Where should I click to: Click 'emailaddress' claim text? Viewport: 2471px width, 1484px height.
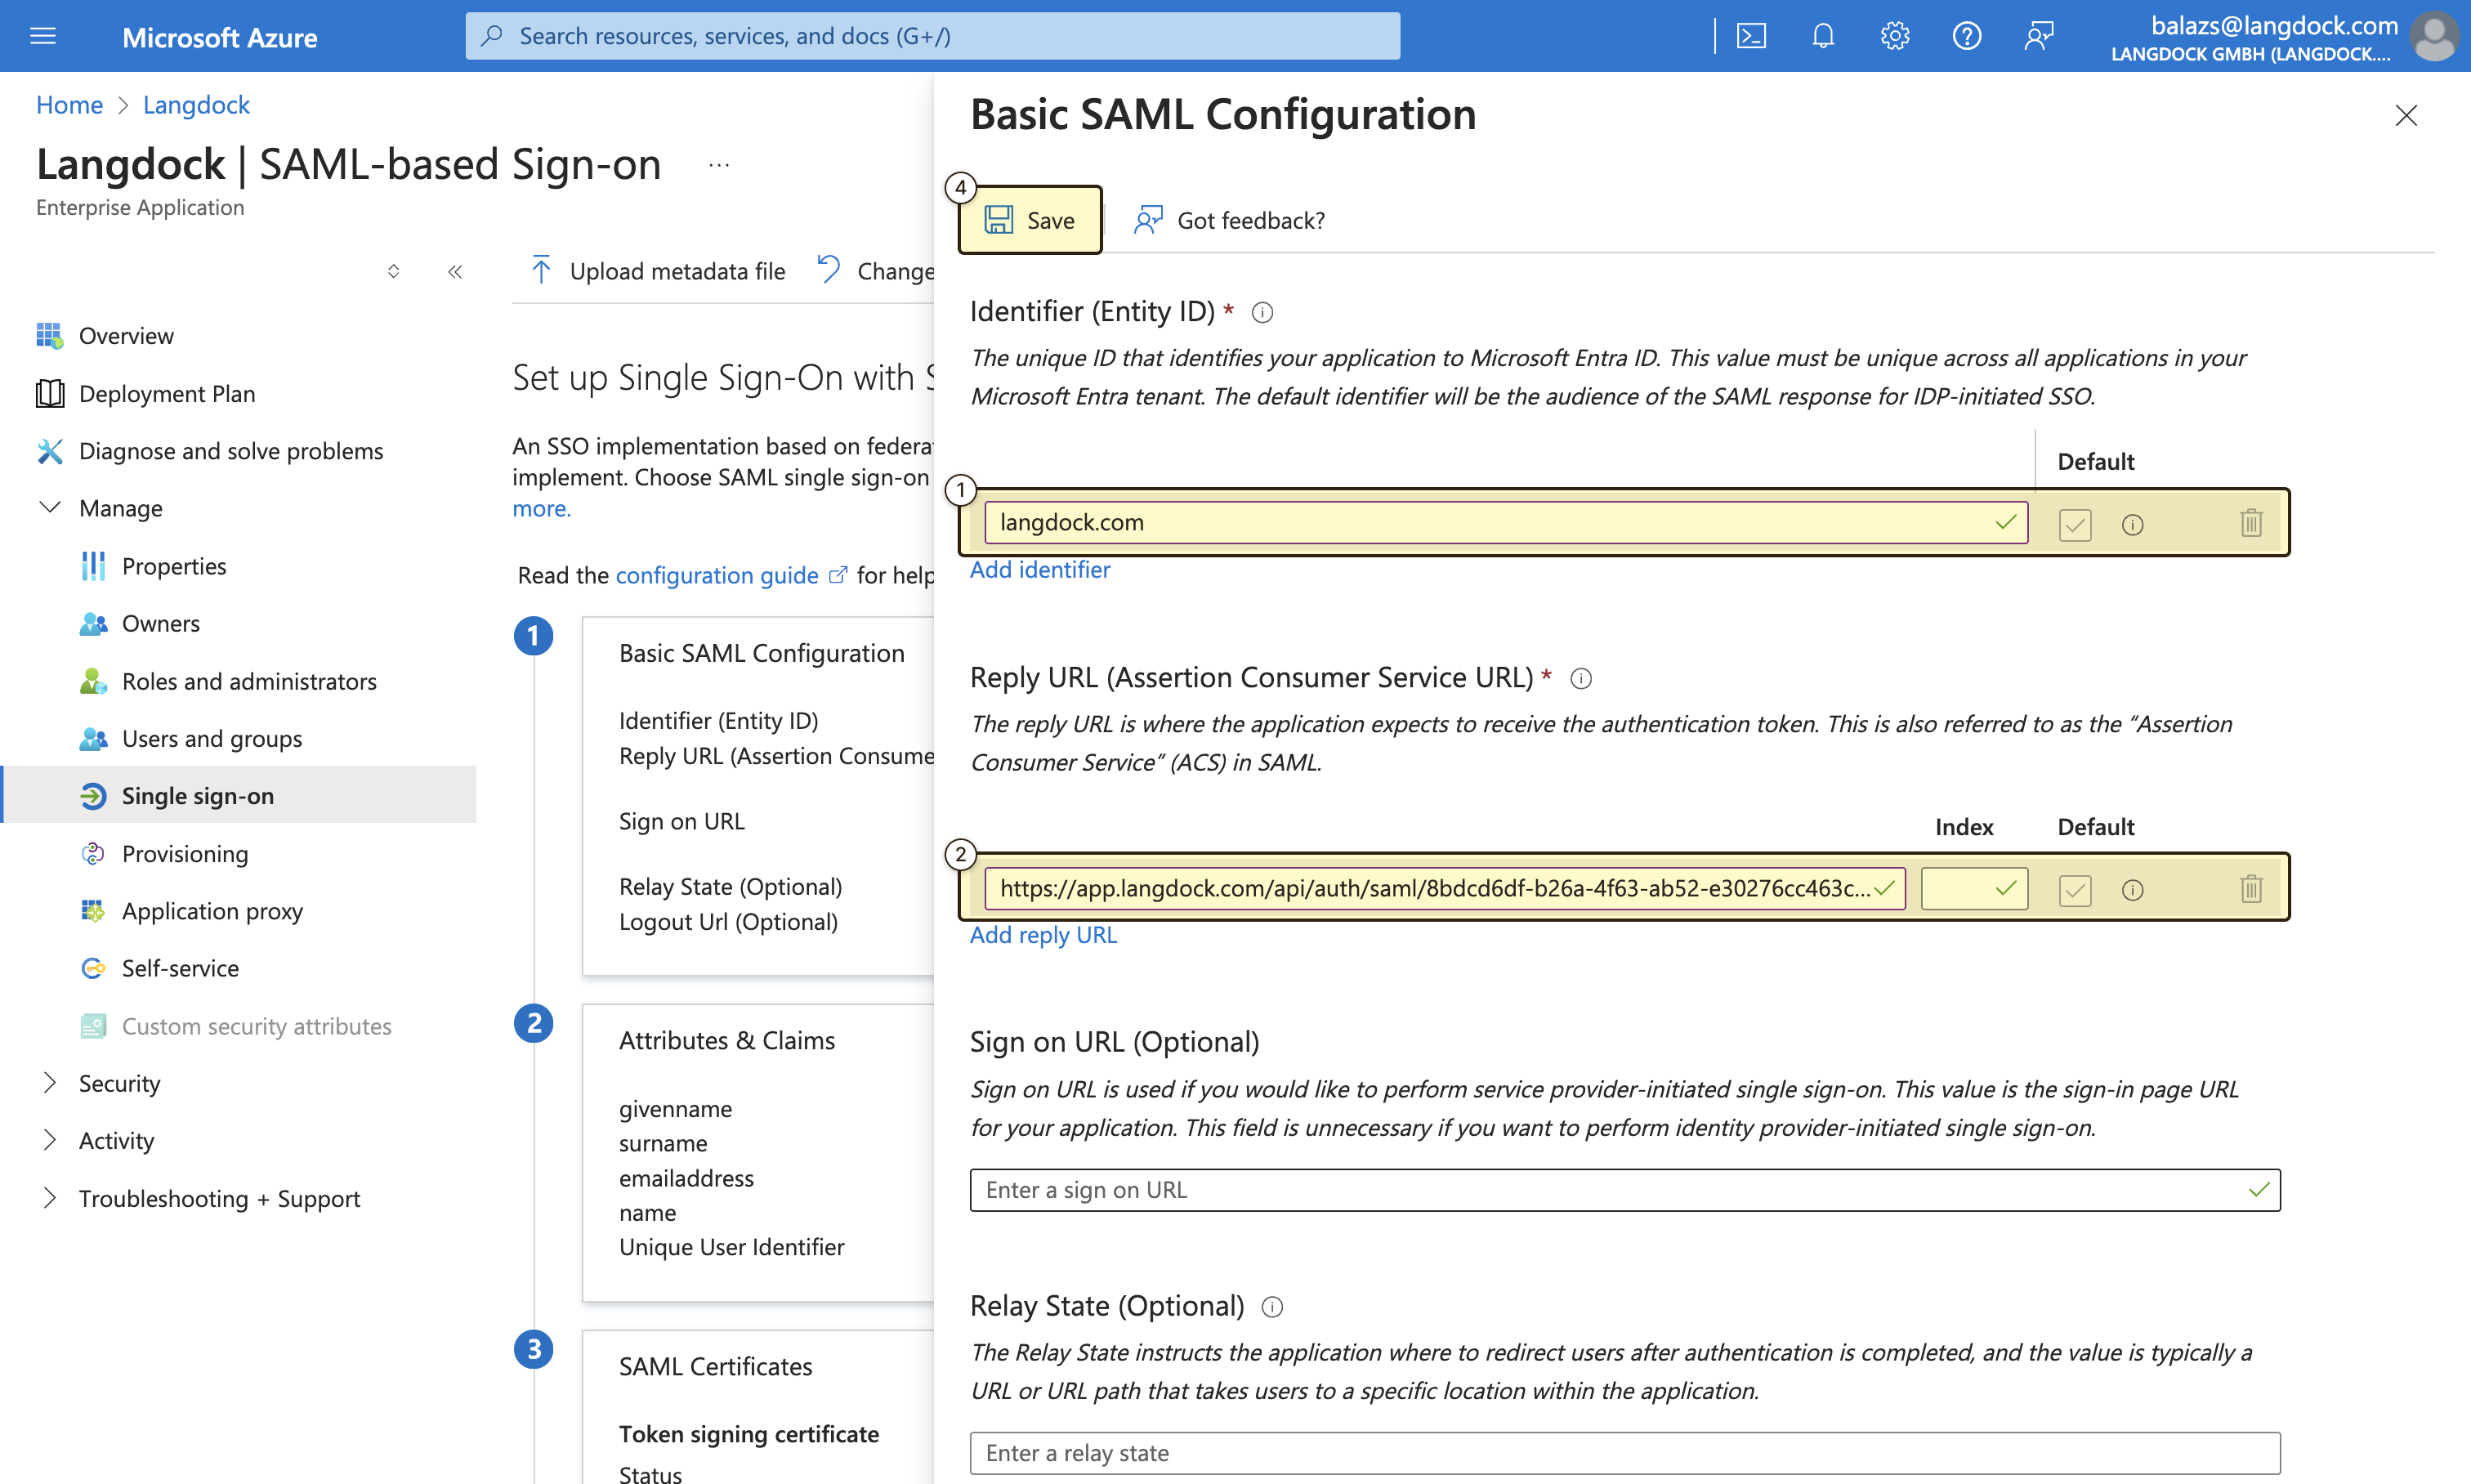pos(686,1179)
